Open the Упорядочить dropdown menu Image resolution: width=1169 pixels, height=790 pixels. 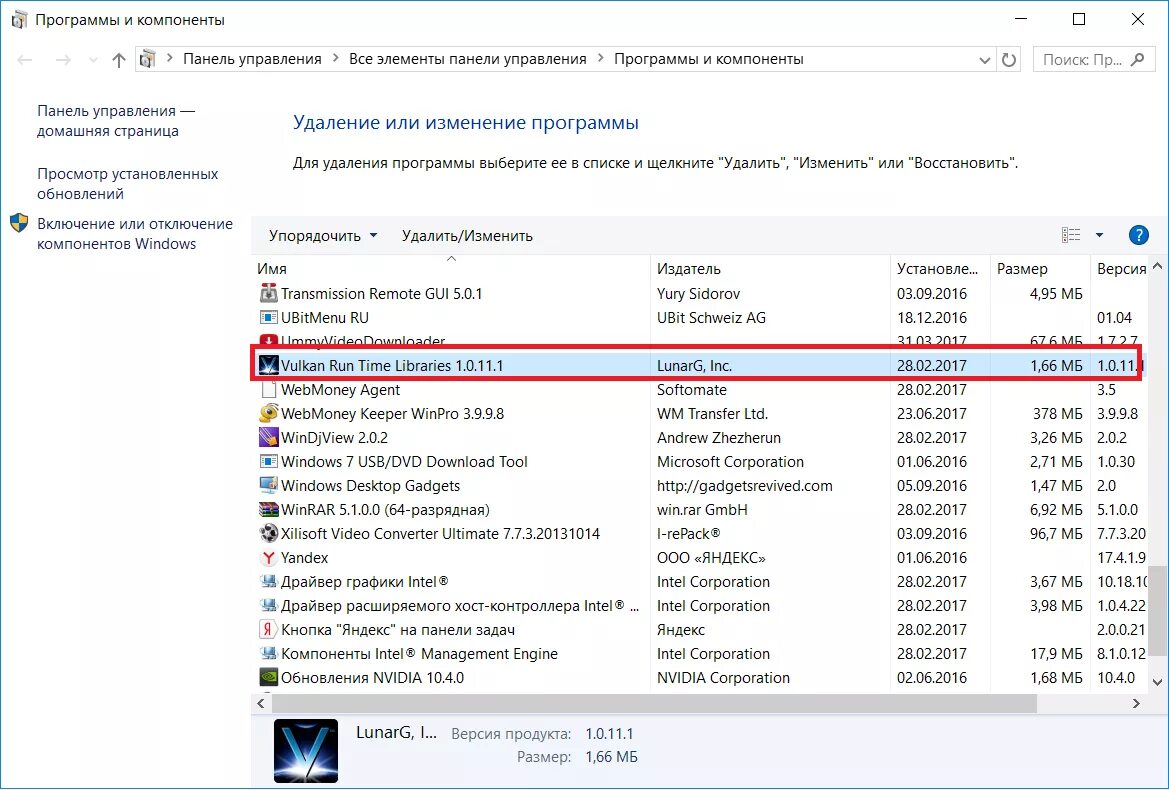coord(323,236)
